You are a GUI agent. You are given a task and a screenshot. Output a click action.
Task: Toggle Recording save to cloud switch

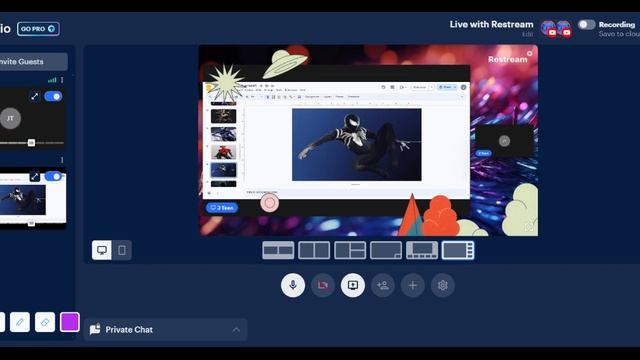pyautogui.click(x=587, y=24)
